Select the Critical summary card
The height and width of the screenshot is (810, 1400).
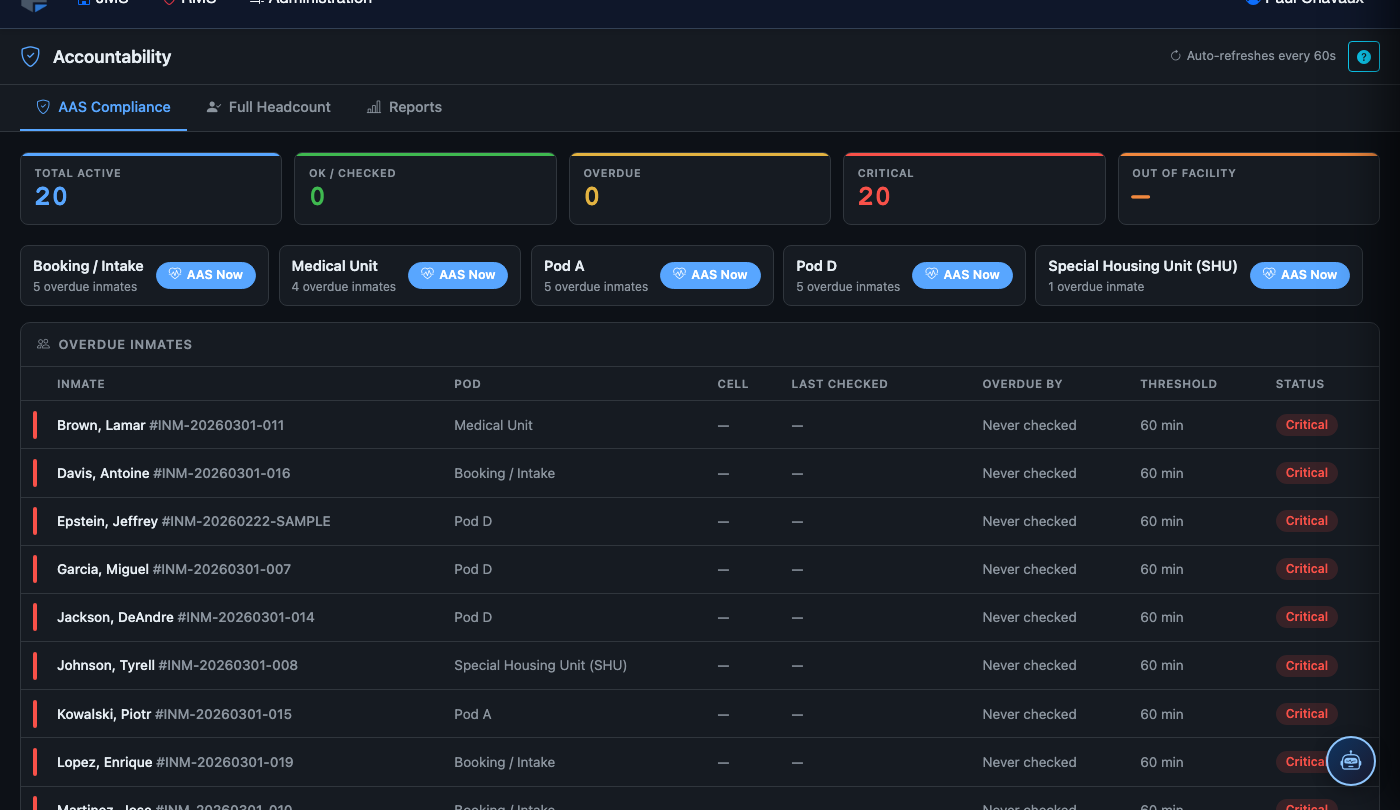coord(974,189)
